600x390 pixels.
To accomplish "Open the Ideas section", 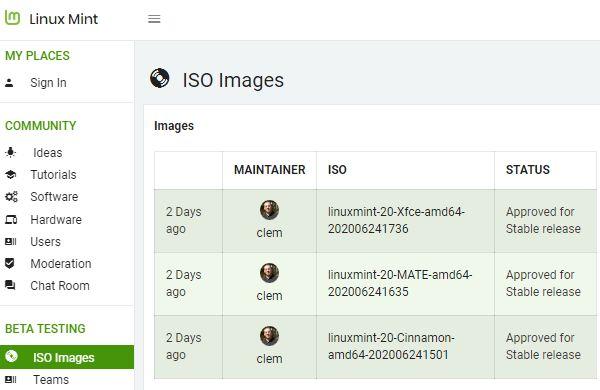I will pyautogui.click(x=47, y=153).
